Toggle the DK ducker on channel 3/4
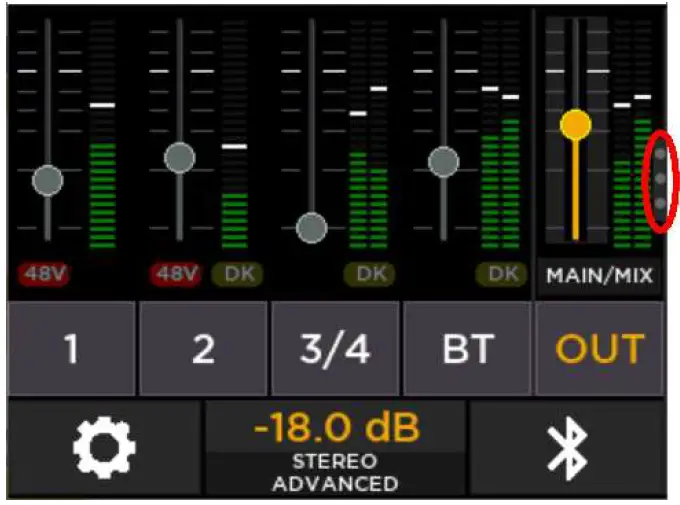The height and width of the screenshot is (505, 680). (369, 274)
